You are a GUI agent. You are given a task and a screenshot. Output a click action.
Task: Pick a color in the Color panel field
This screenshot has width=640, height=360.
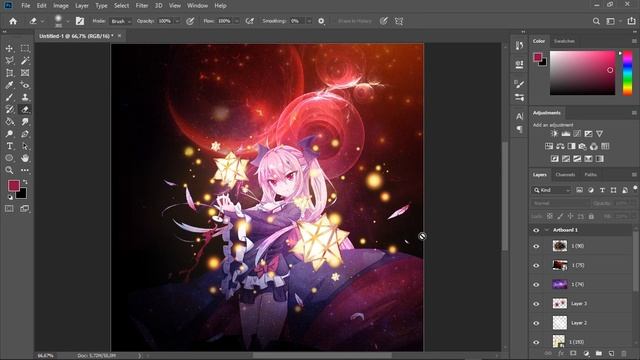[582, 73]
